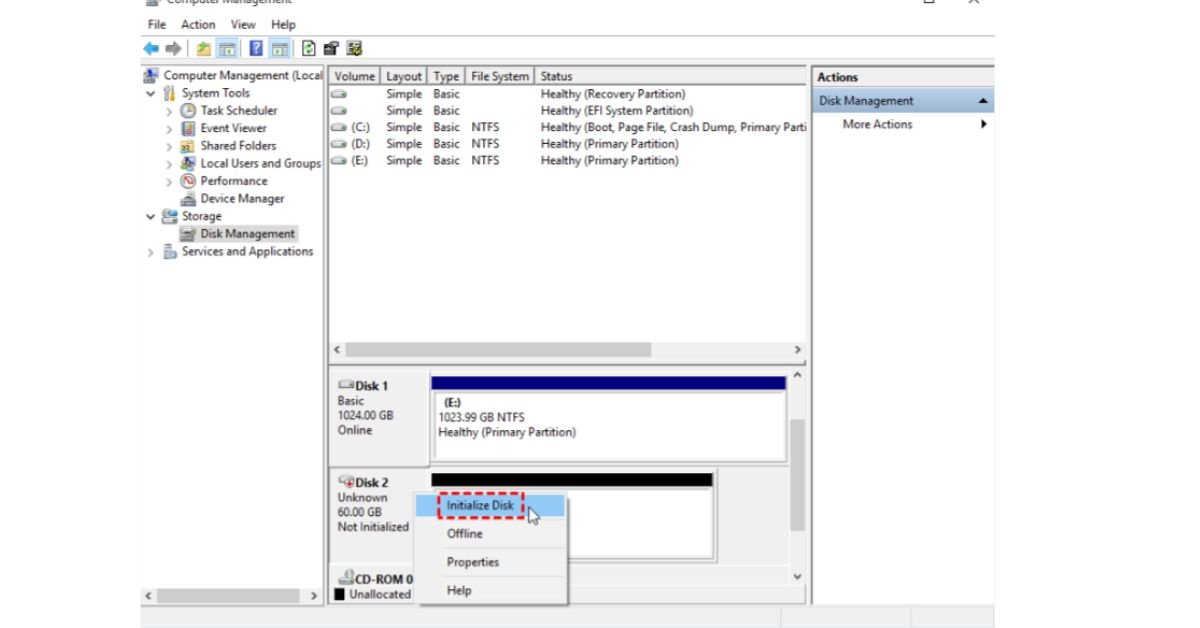Click the left tree horizontal scrollbar thumb
Viewport: 1200px width, 628px height.
click(227, 596)
